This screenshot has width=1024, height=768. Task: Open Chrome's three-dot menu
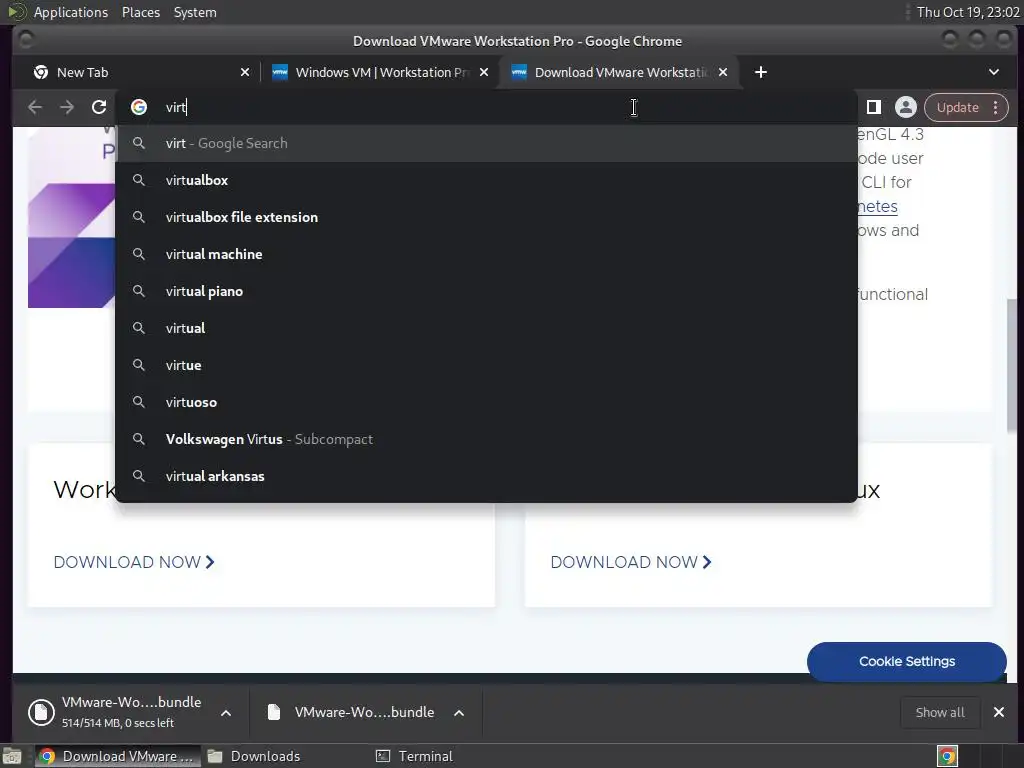(x=995, y=107)
